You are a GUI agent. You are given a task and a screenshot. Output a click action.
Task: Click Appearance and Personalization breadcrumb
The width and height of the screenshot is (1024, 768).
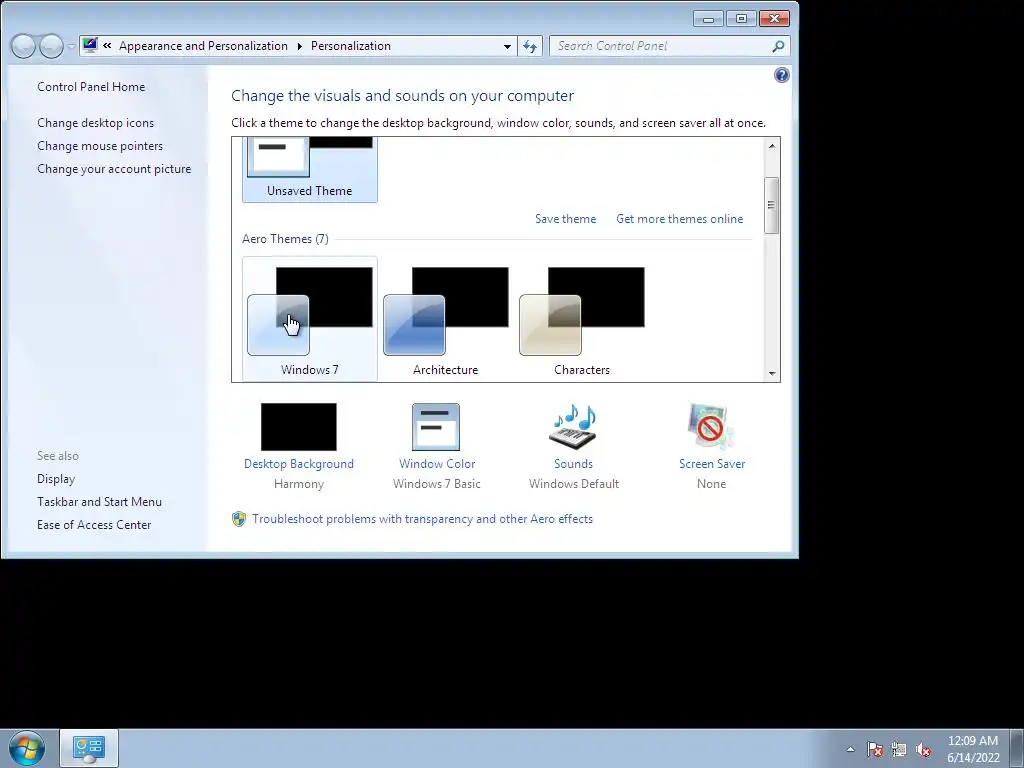point(203,46)
